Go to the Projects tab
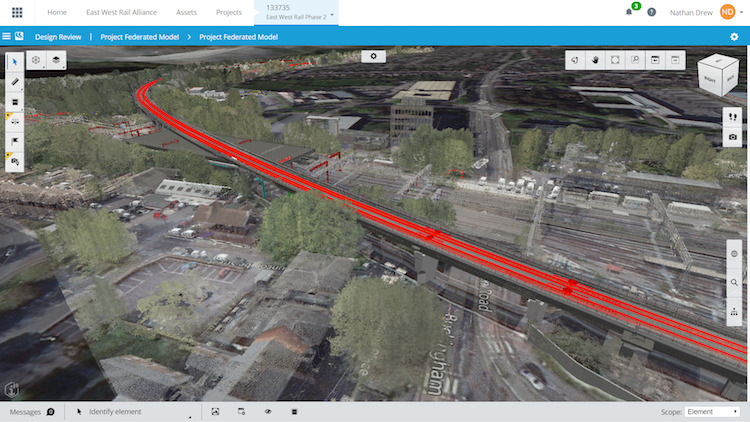This screenshot has width=750, height=422. click(230, 12)
